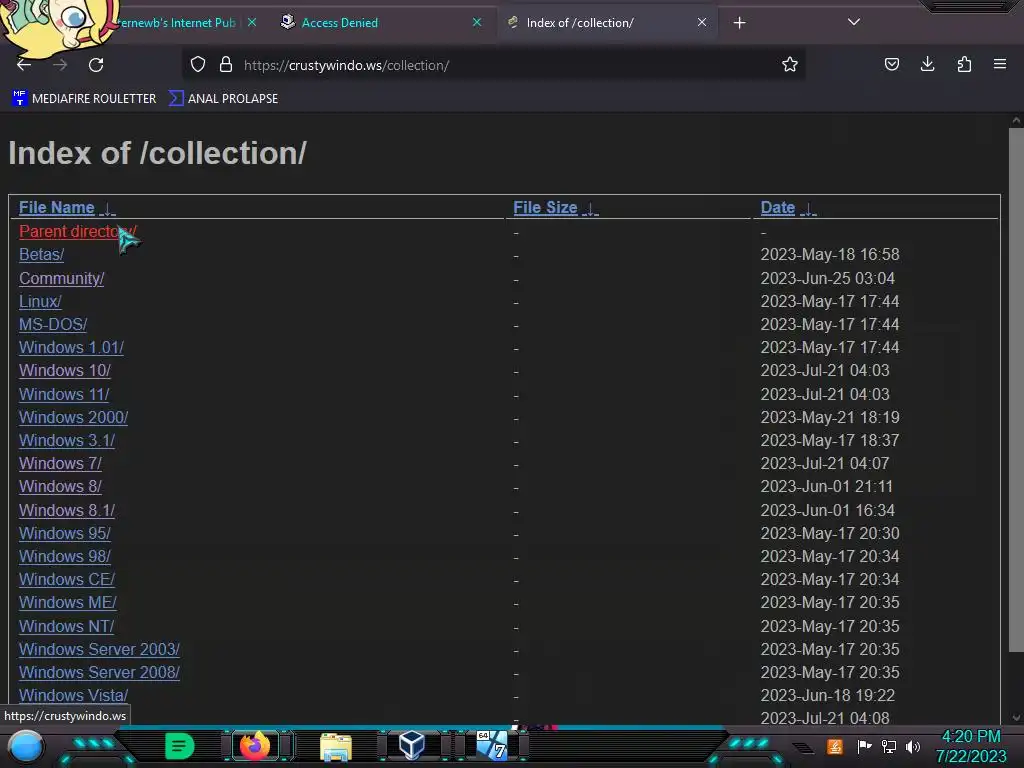
Task: Open the Action Center flag icon
Action: [x=865, y=746]
